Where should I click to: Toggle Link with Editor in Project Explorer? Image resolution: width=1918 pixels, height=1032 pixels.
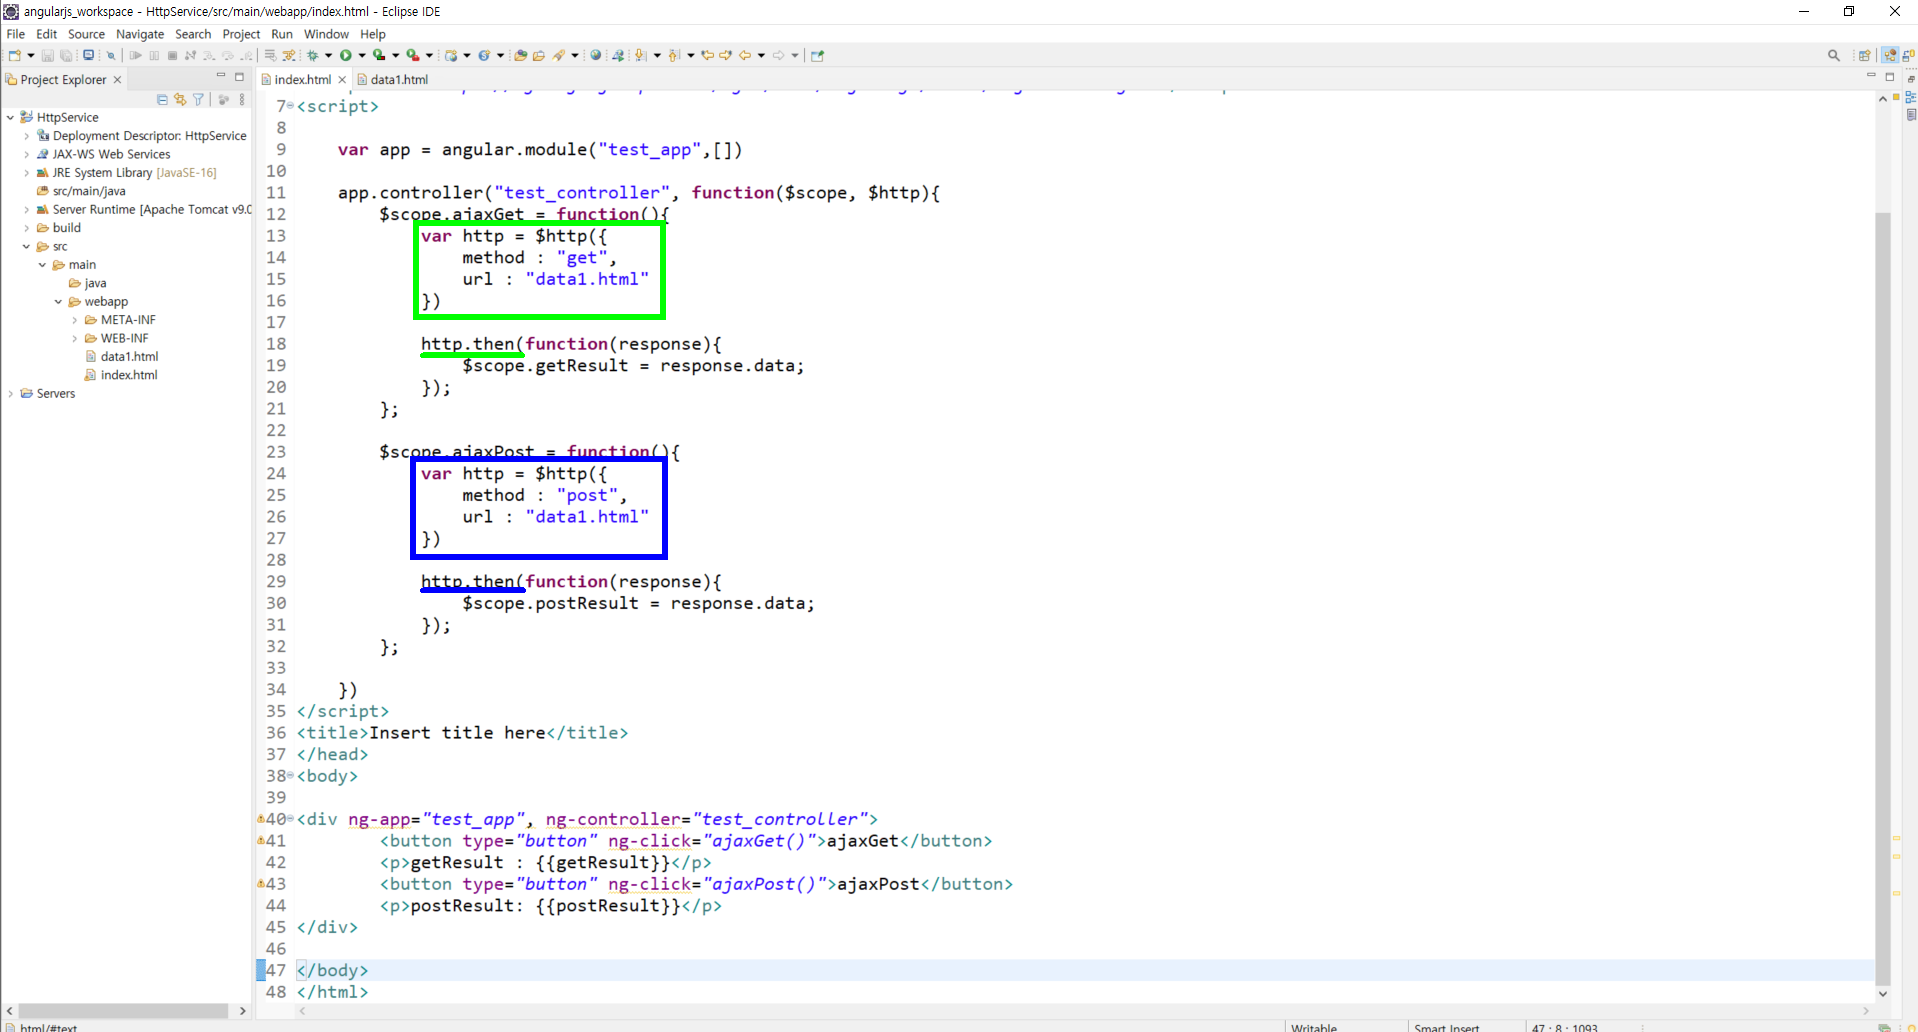[180, 100]
